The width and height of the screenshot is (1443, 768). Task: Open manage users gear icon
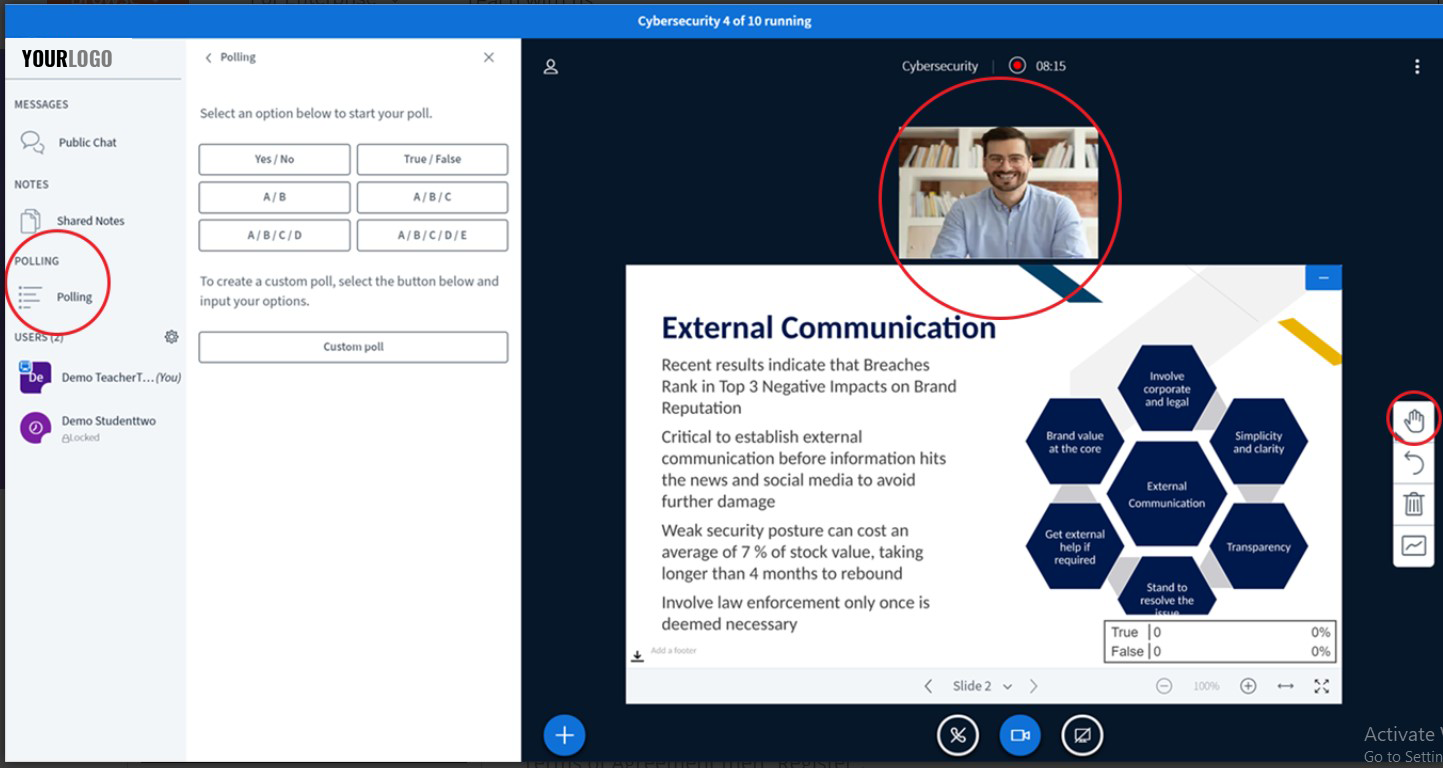[171, 337]
